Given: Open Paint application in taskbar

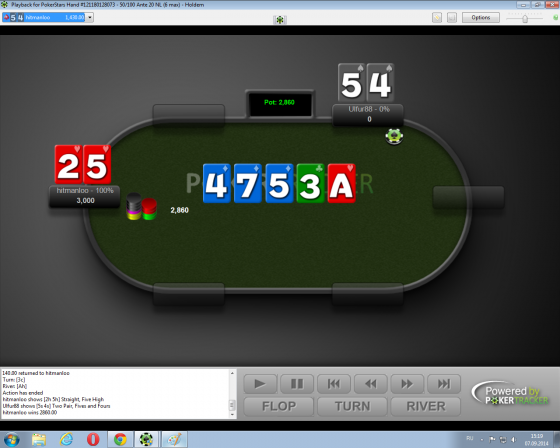Looking at the screenshot, I should click(175, 439).
